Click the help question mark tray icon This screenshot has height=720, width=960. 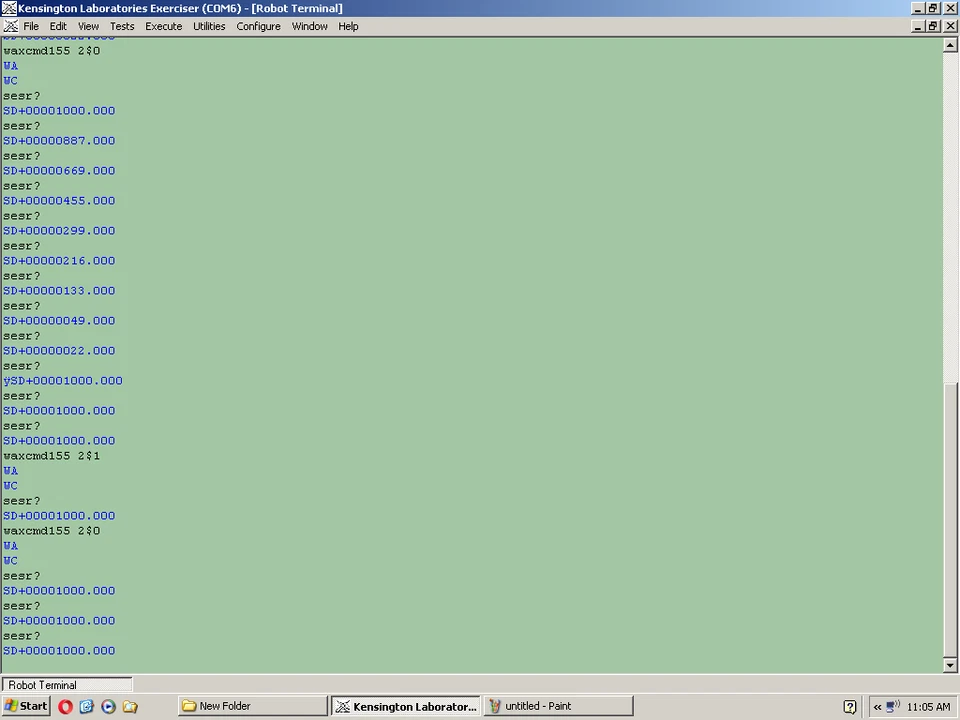pyautogui.click(x=850, y=707)
